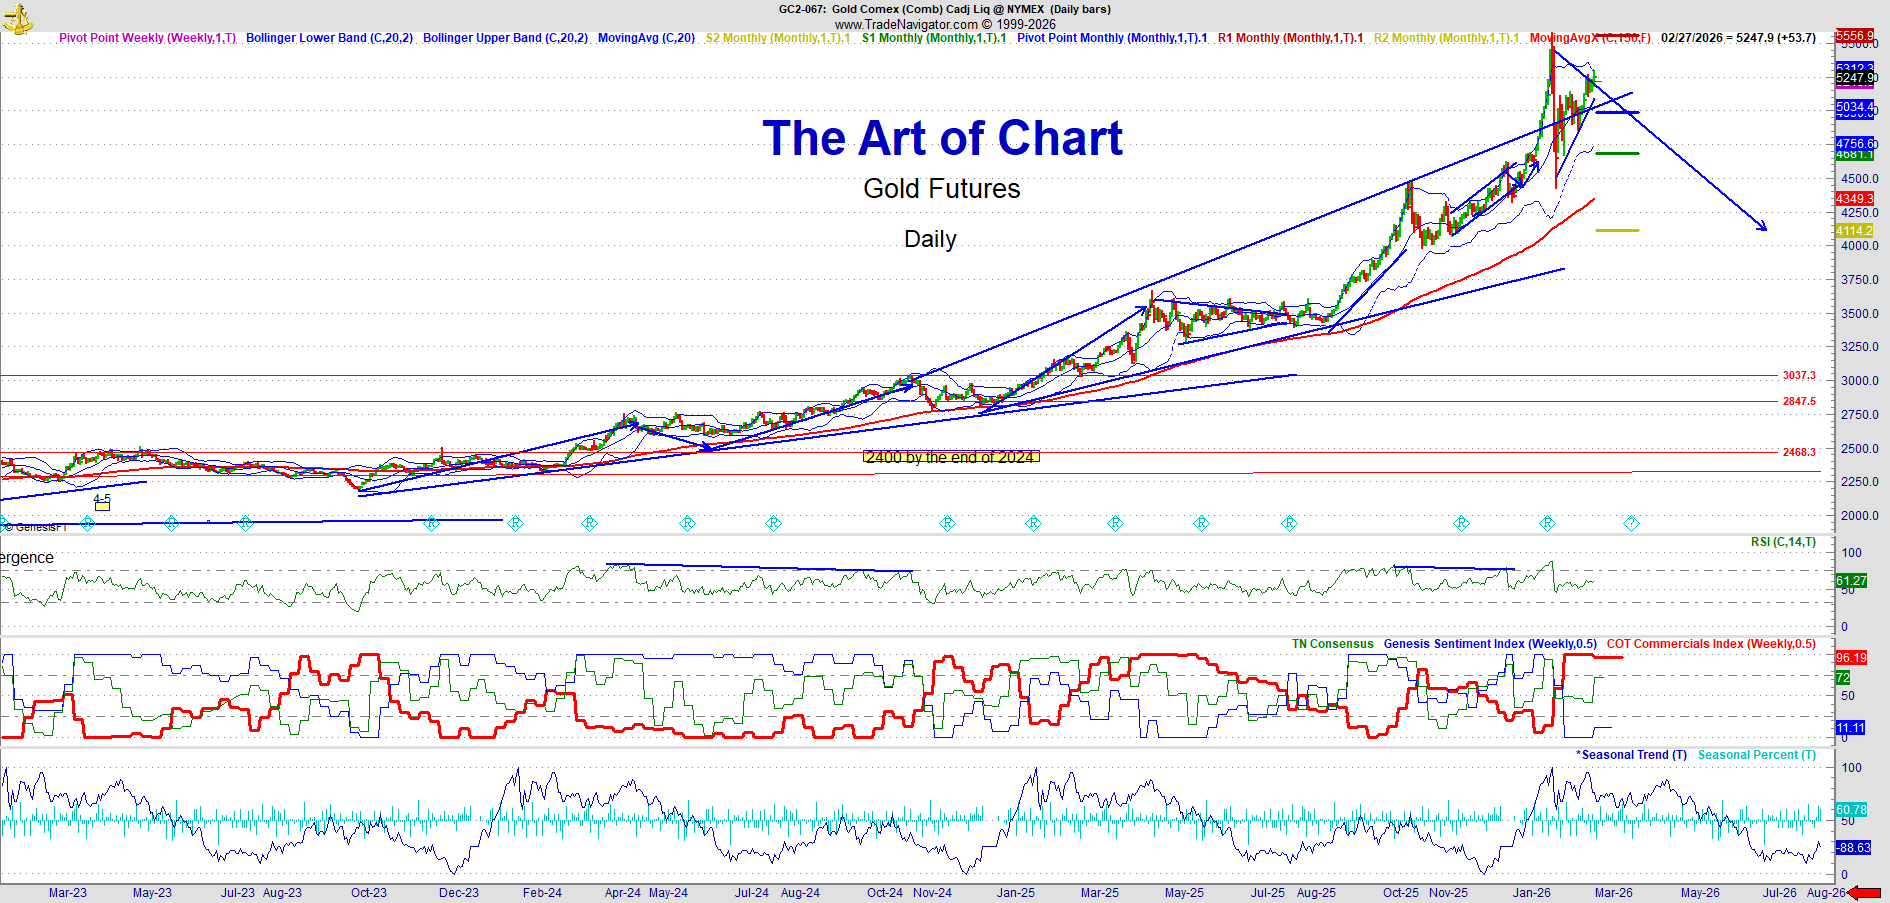Screen dimensions: 1890x903
Task: Select the Bollinger Lower Band indicator label
Action: (x=329, y=38)
